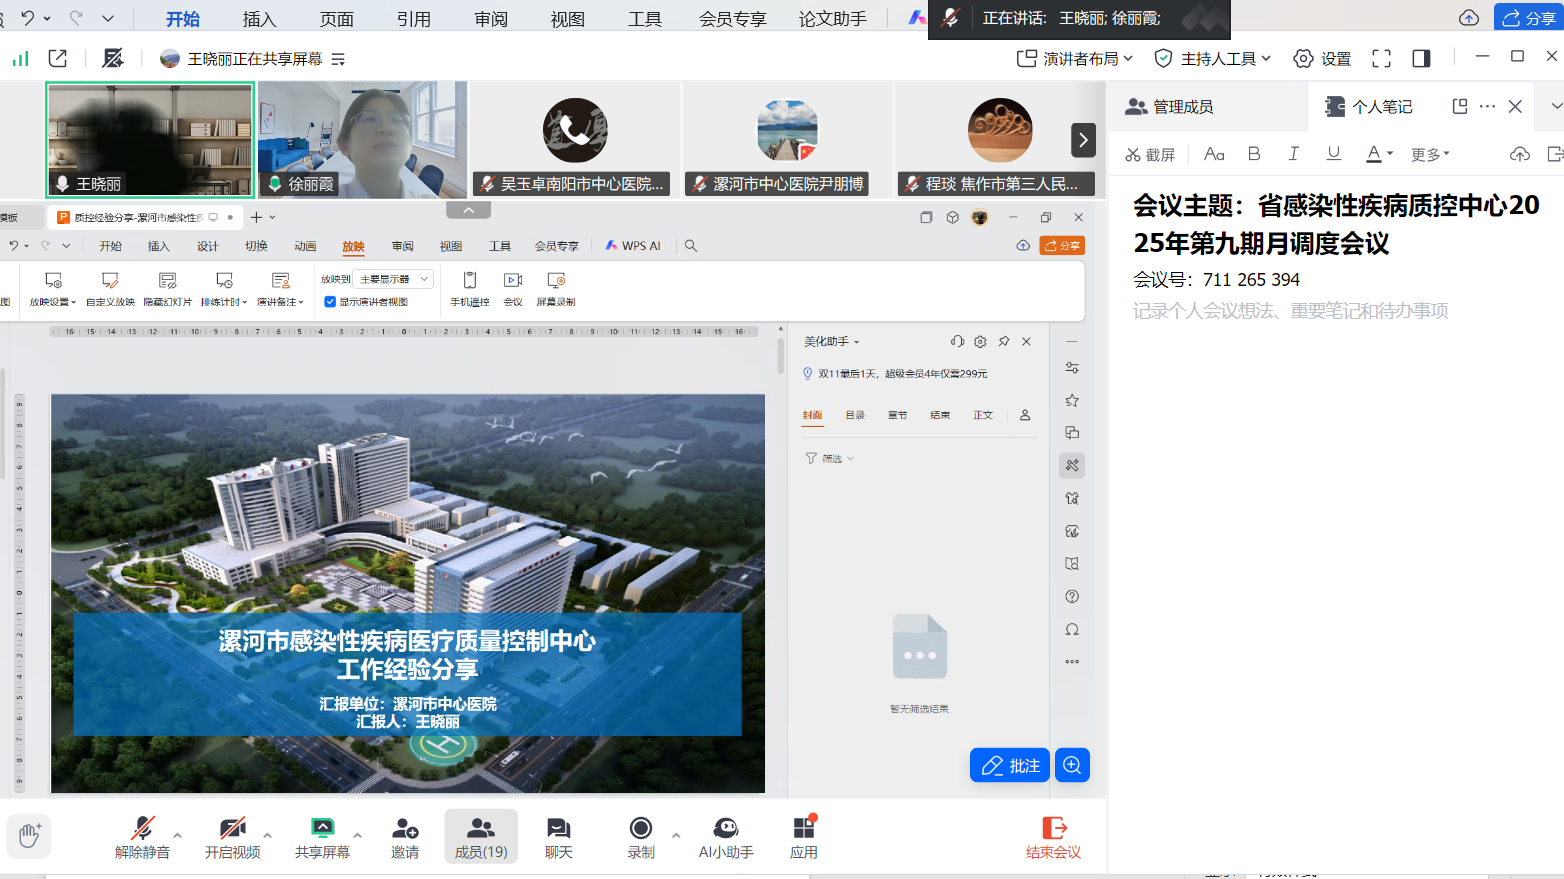Viewport: 1564px width, 879px height.
Task: Open the AI小助手 in the meeting toolbar
Action: coord(726,837)
